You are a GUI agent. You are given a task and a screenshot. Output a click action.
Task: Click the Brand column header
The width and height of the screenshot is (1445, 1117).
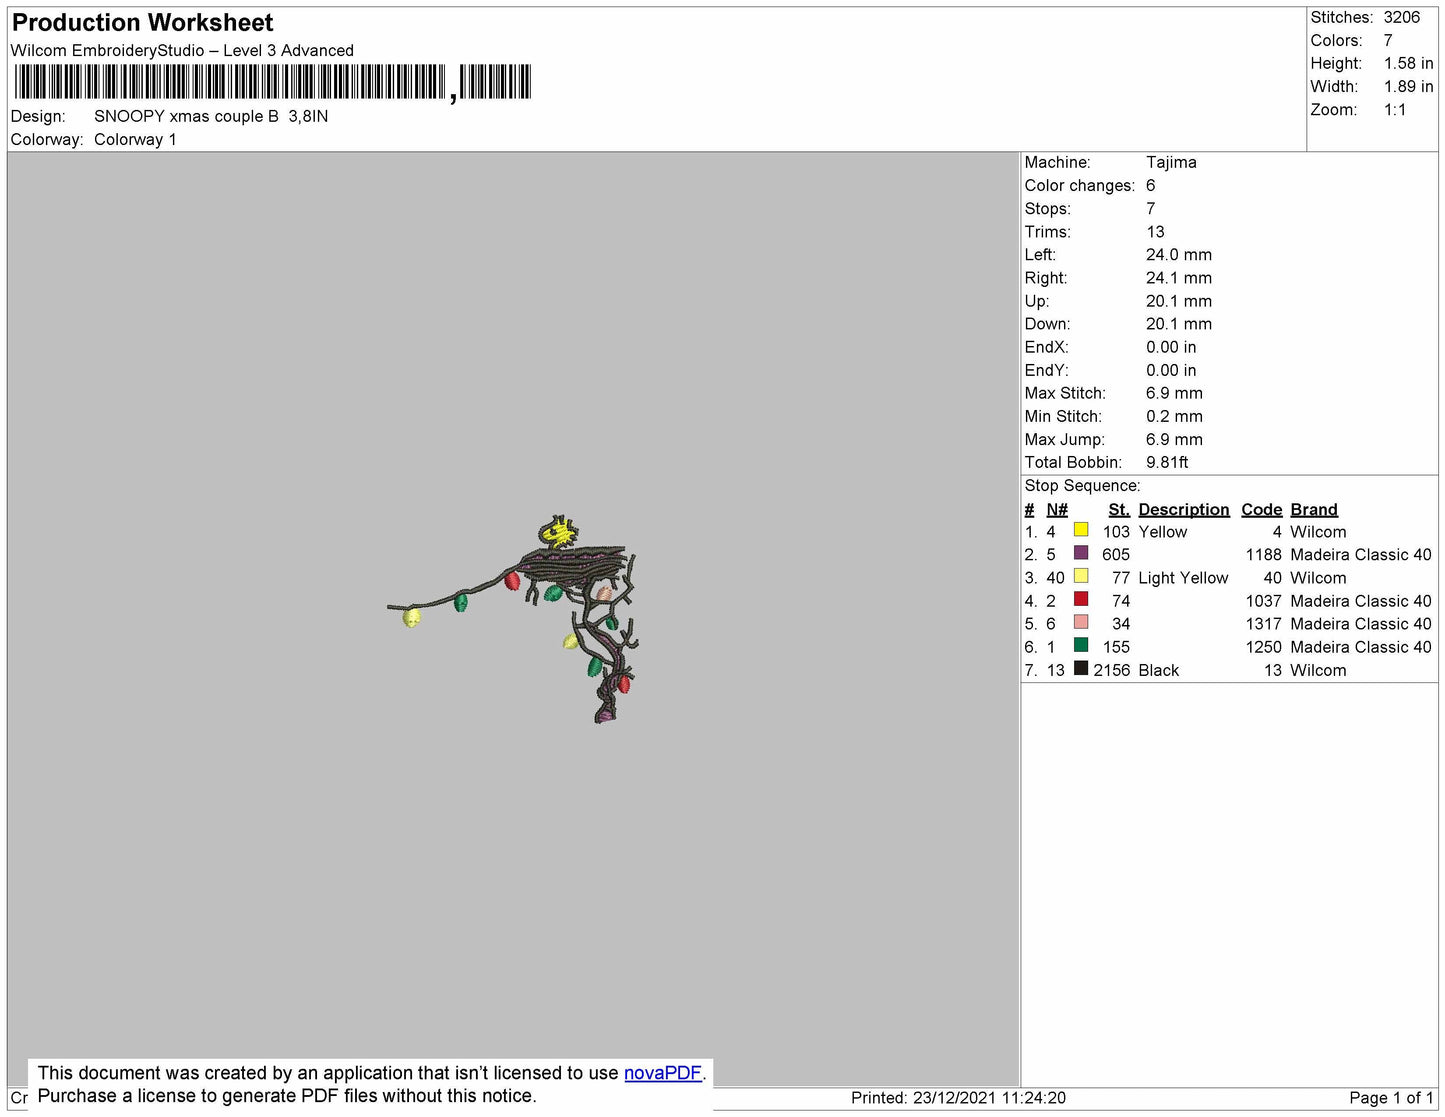[1314, 509]
